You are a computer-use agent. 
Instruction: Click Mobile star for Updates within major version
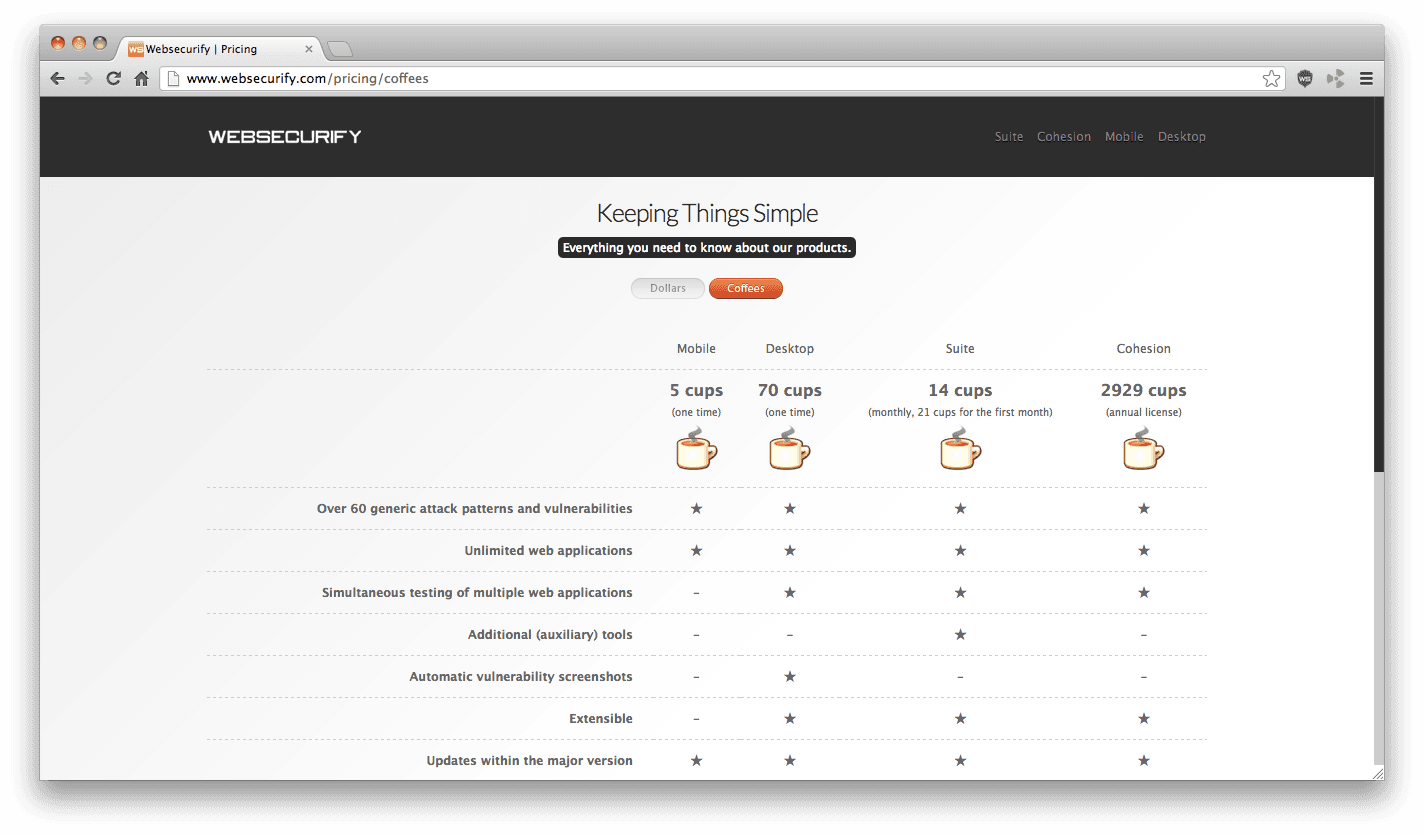click(696, 761)
